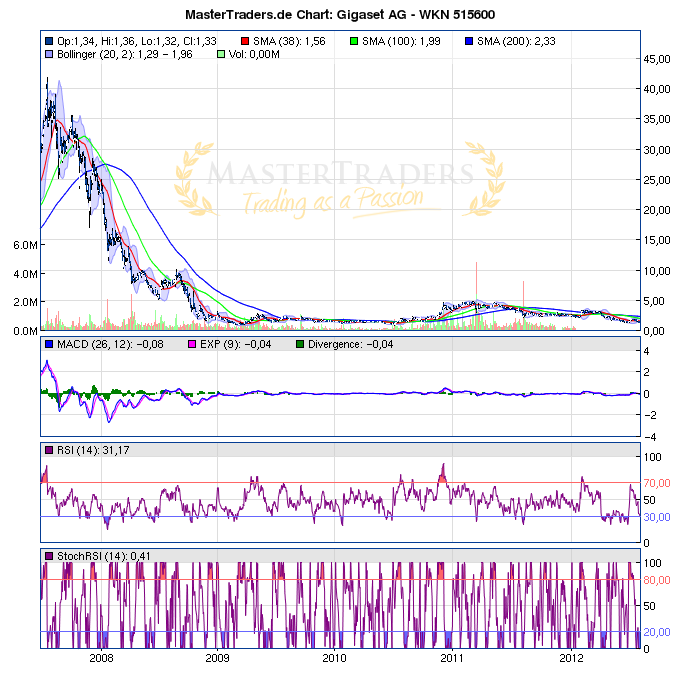Click the 50 label on RSI axis
Viewport: 680px width, 684px height.
pos(649,500)
